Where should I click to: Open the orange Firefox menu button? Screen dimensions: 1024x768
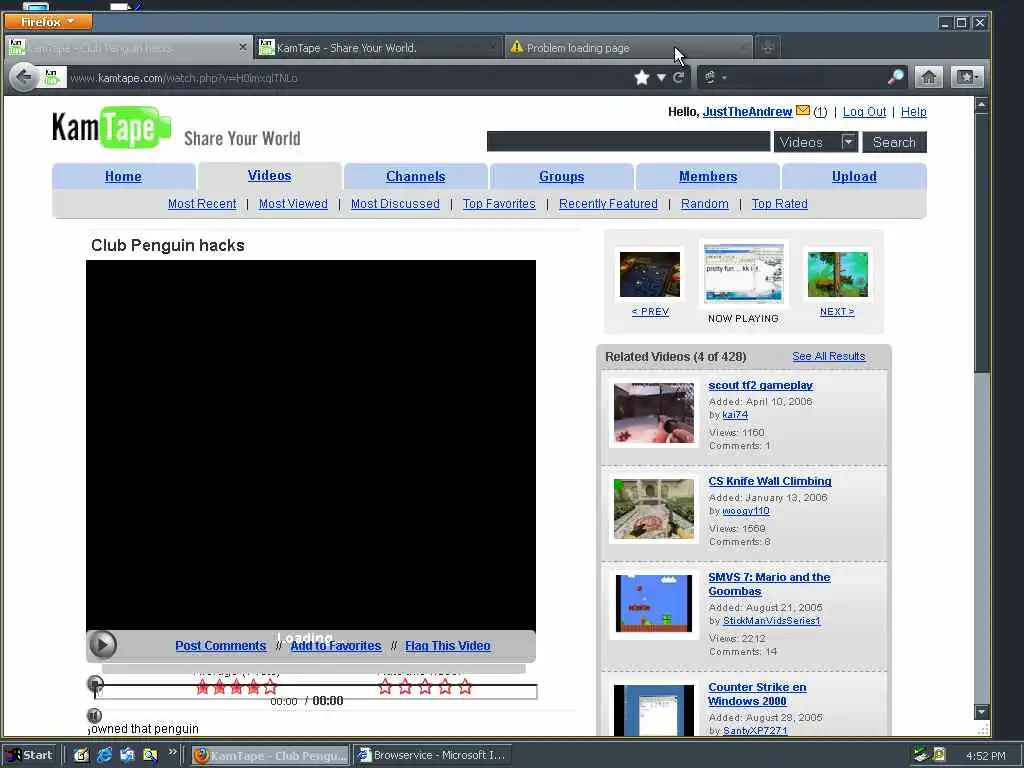pos(48,22)
